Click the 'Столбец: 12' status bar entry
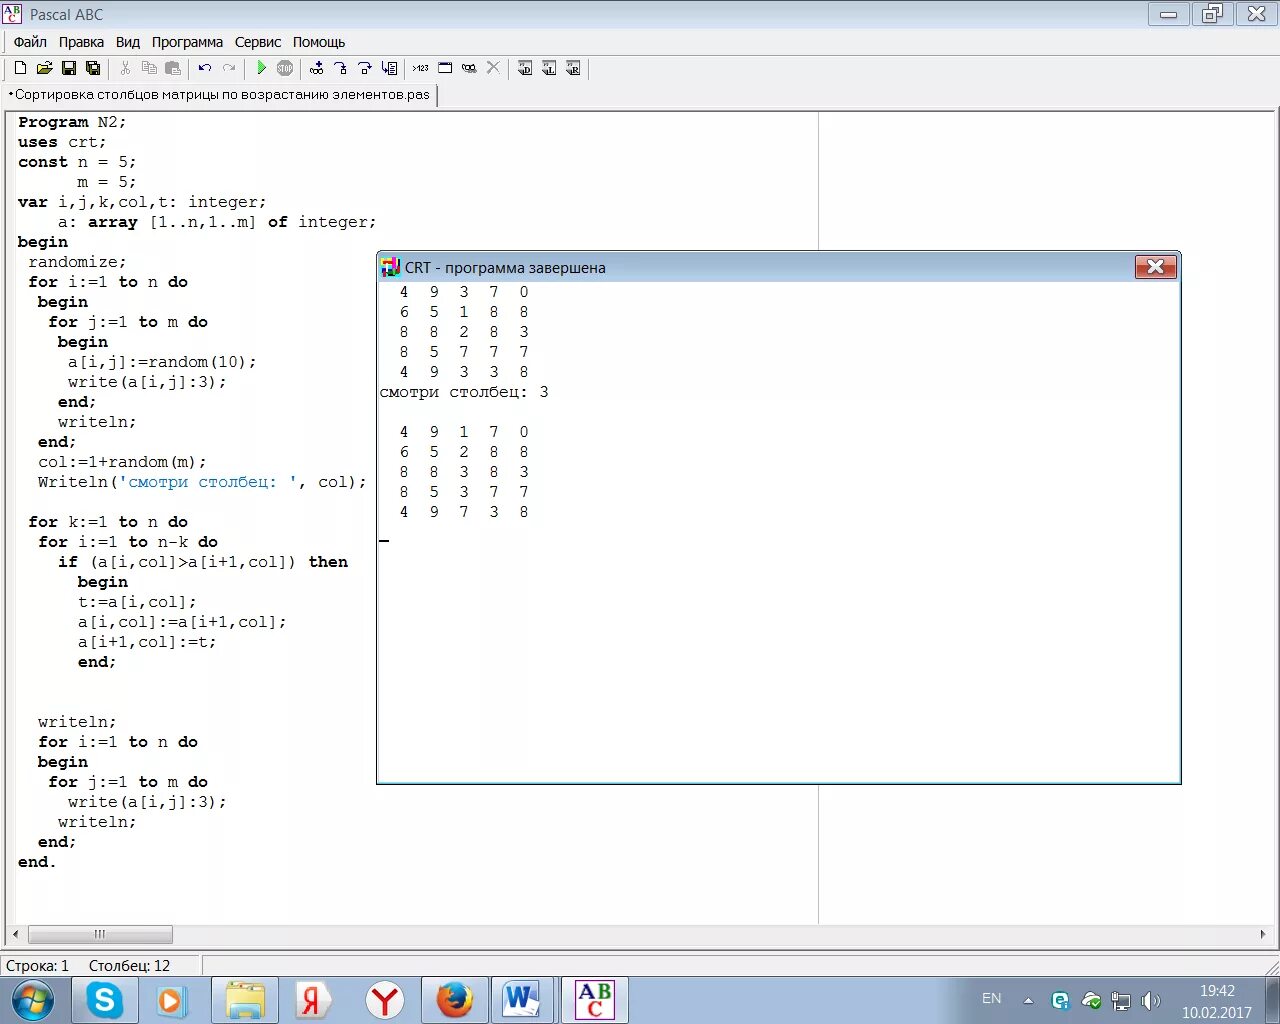This screenshot has height=1024, width=1280. (130, 966)
